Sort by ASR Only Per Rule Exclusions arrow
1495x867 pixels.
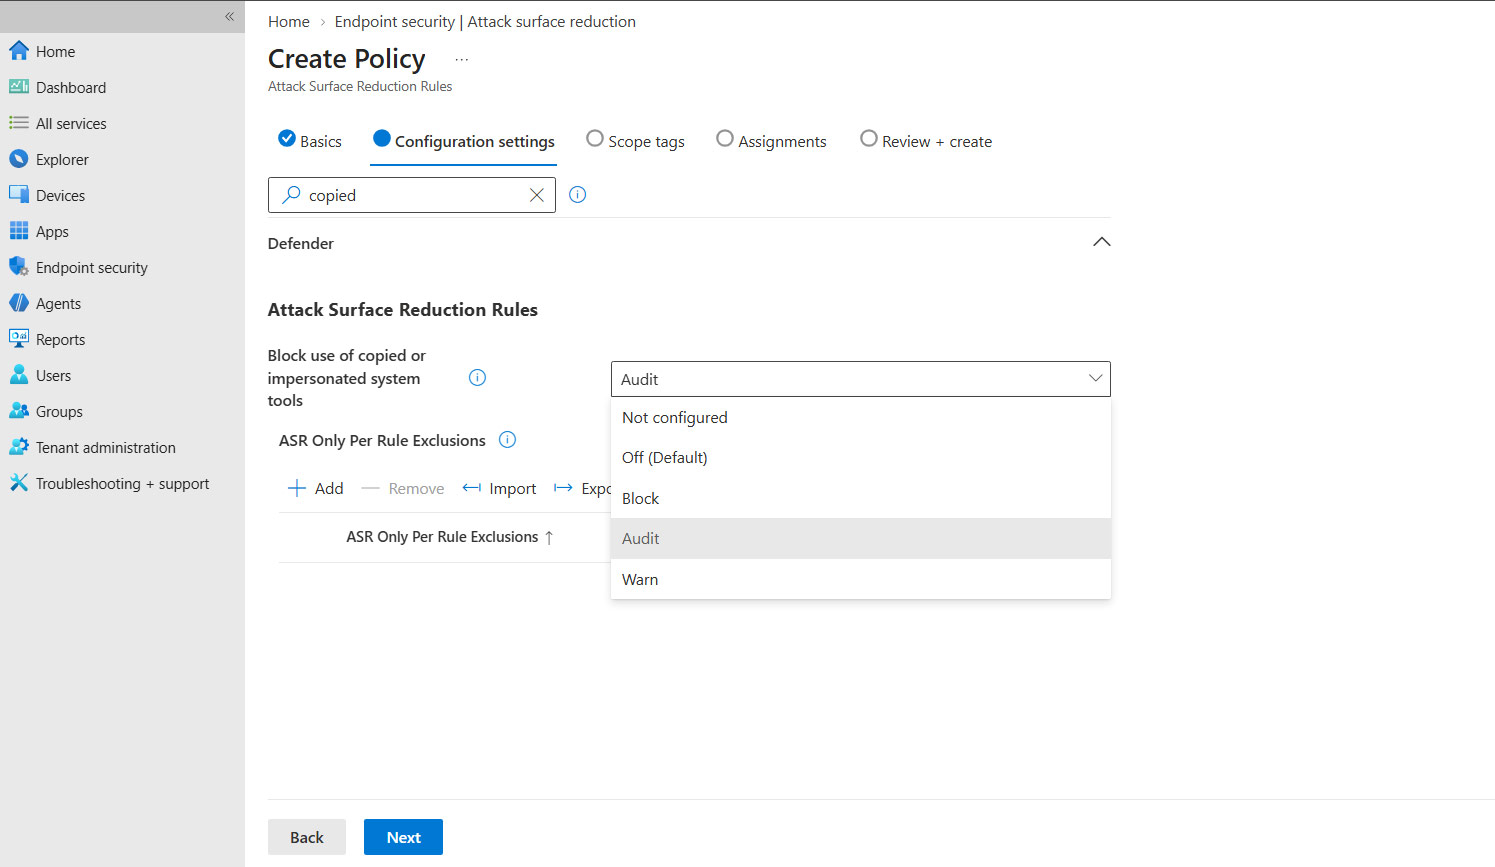coord(549,538)
